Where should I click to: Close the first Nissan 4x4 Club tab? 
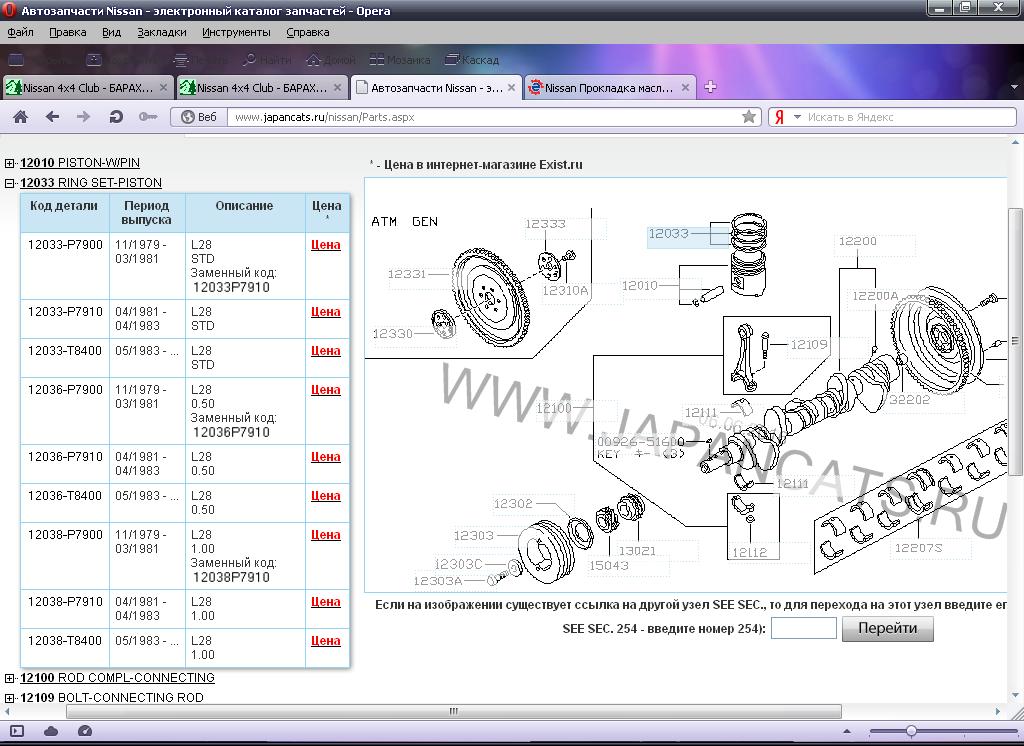coord(163,87)
